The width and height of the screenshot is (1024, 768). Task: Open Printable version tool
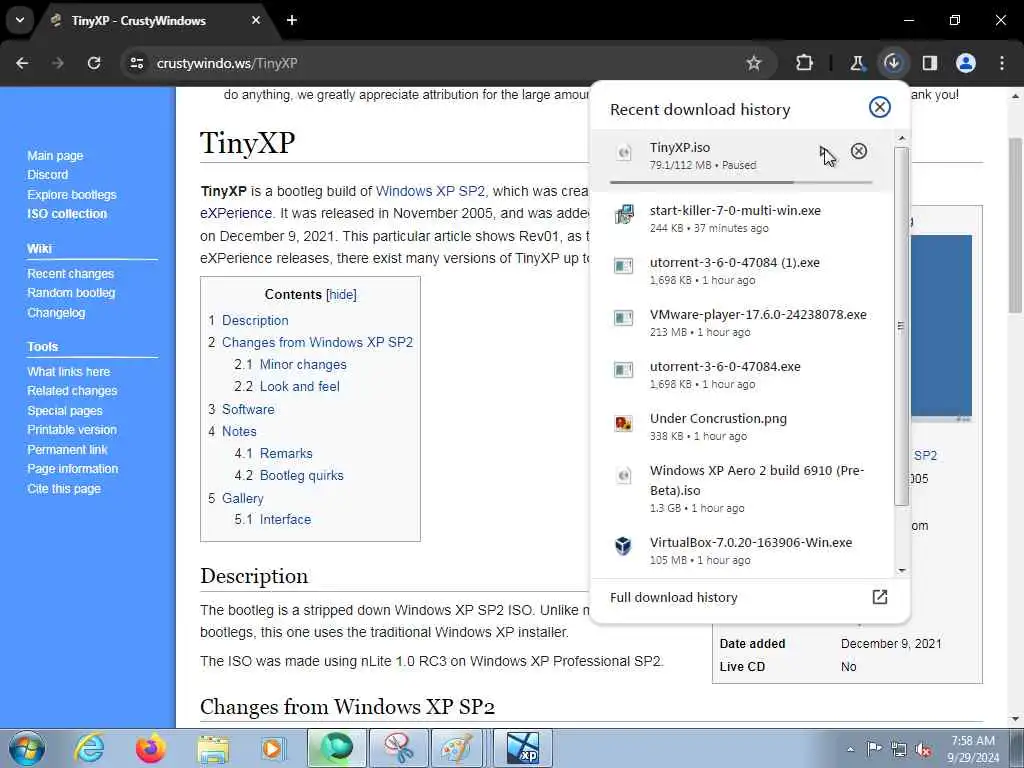[72, 430]
